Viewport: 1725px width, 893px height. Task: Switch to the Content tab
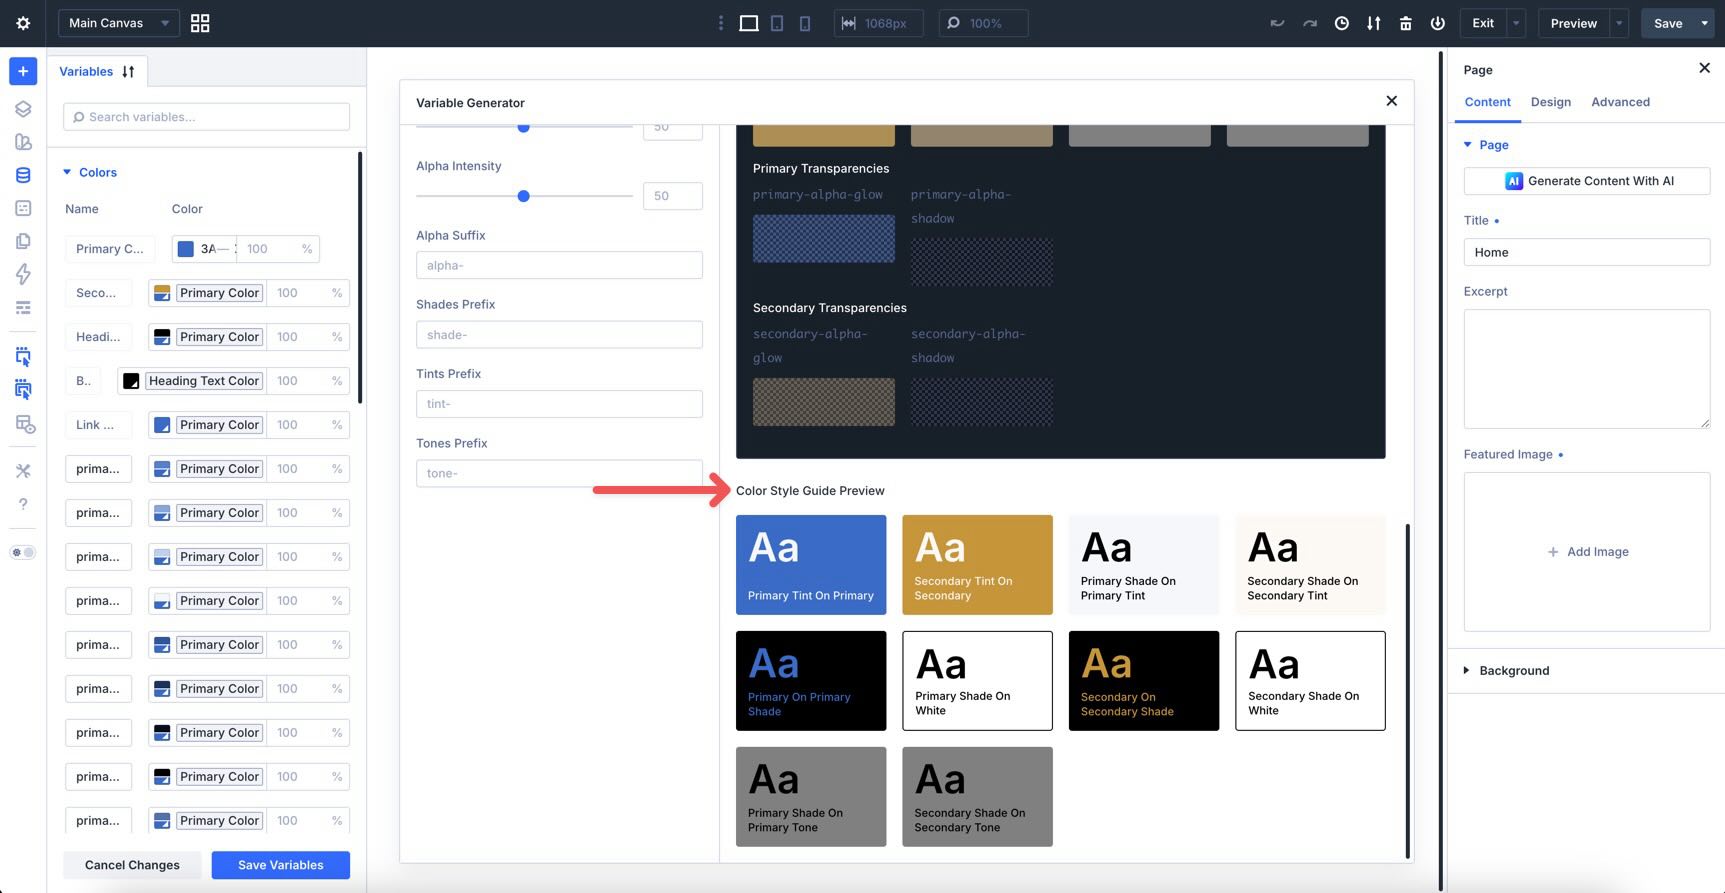coord(1487,102)
